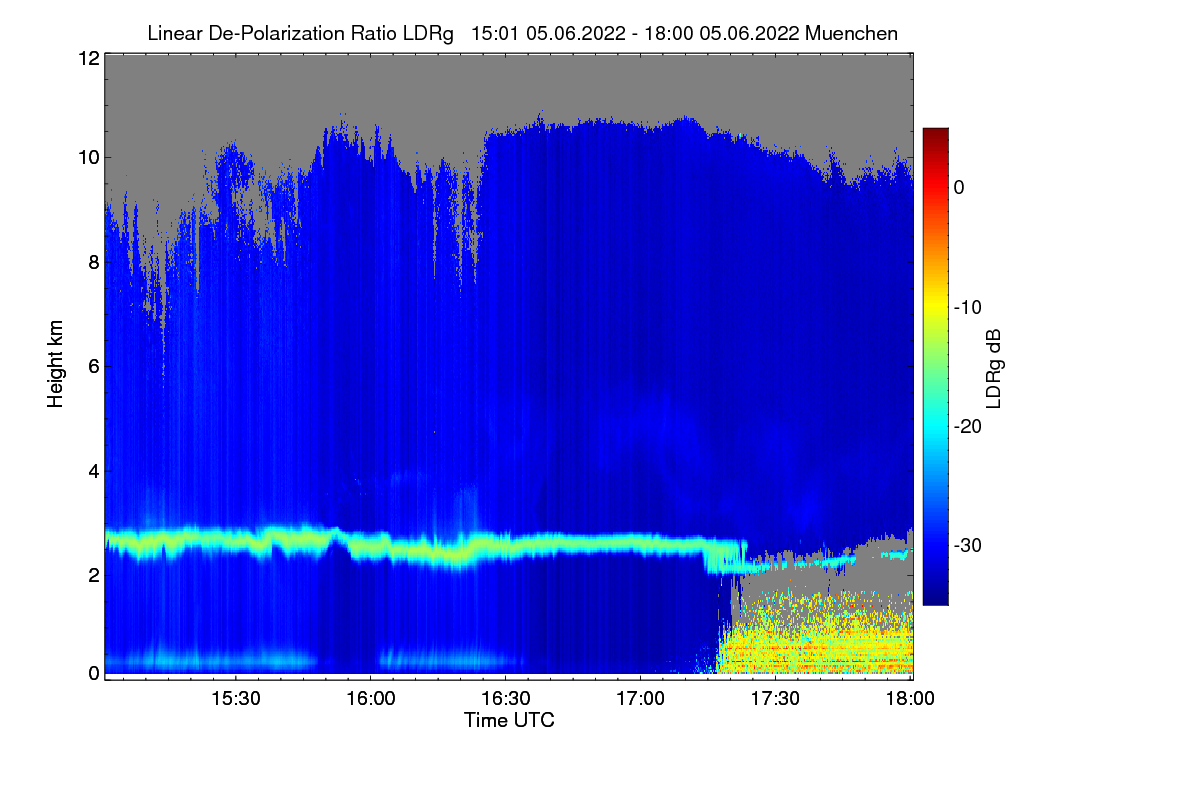
Task: Click the plot title text
Action: [x=522, y=33]
